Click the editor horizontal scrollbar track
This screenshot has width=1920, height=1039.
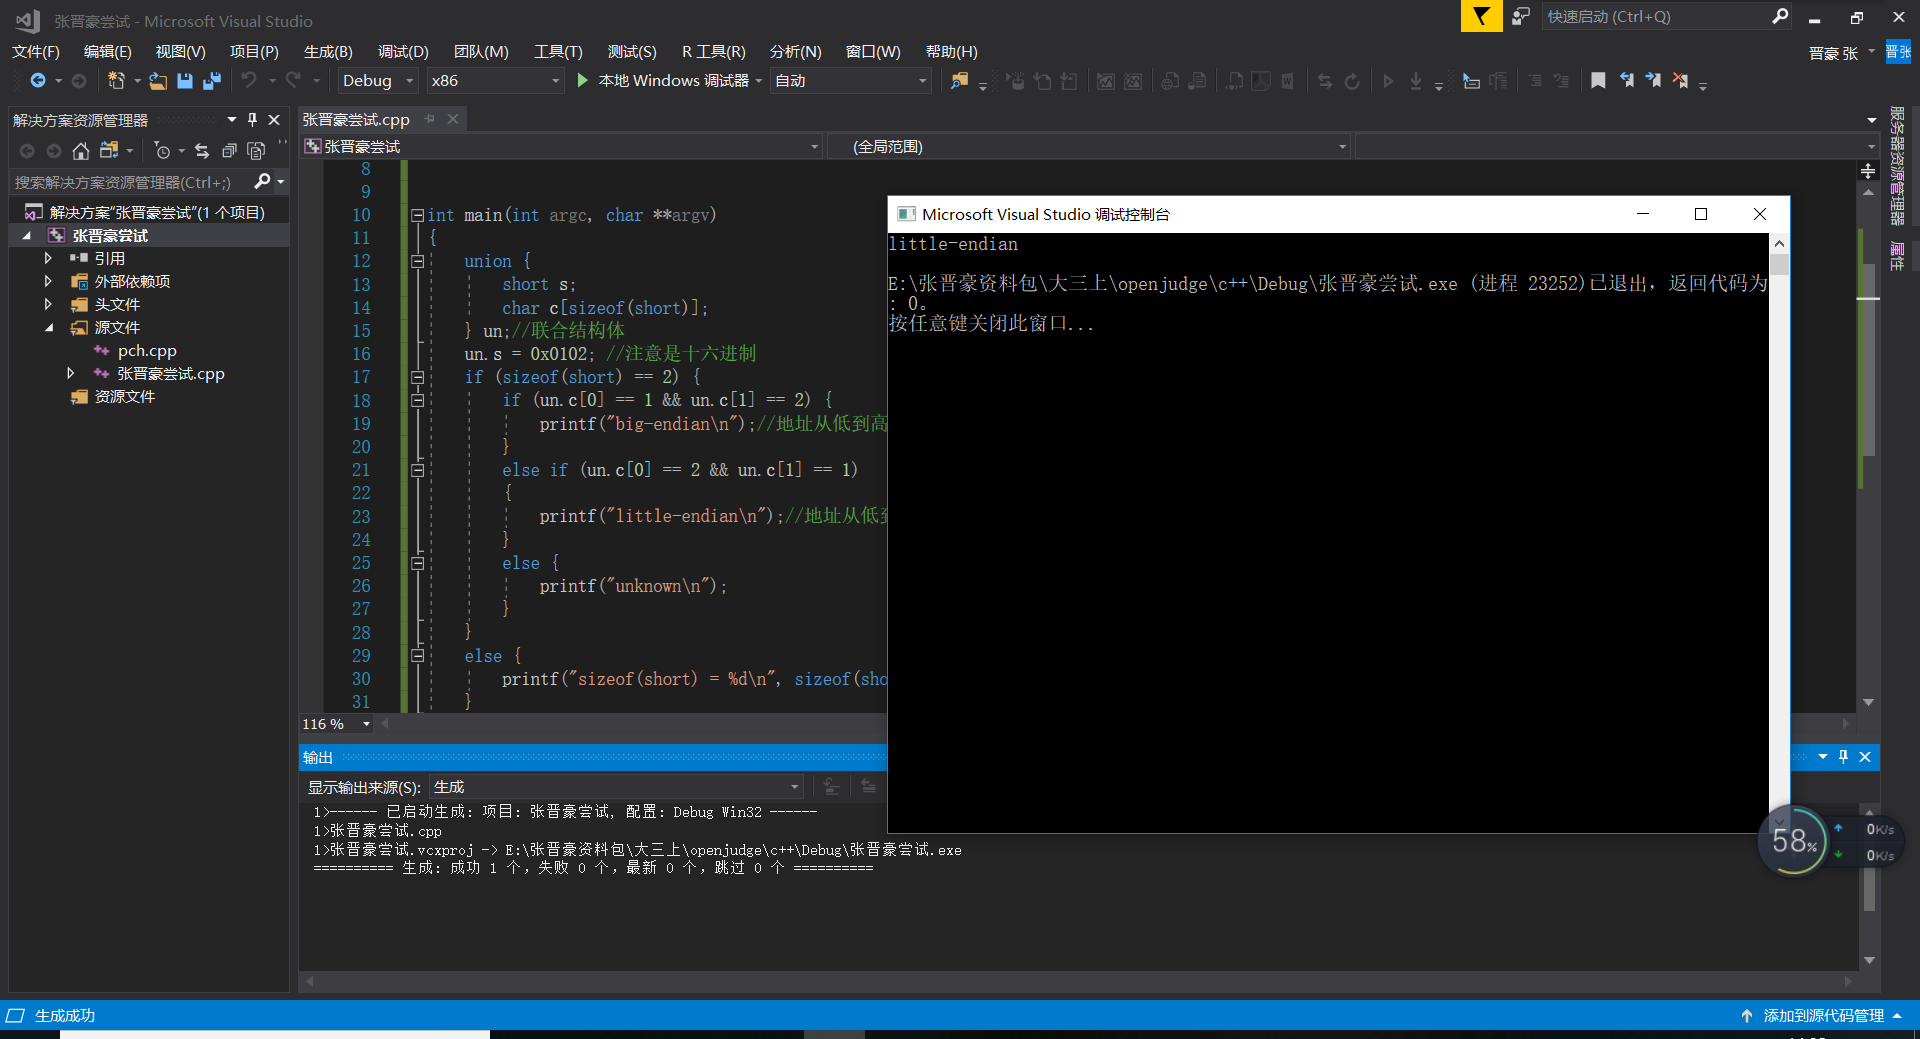[x=1115, y=723]
